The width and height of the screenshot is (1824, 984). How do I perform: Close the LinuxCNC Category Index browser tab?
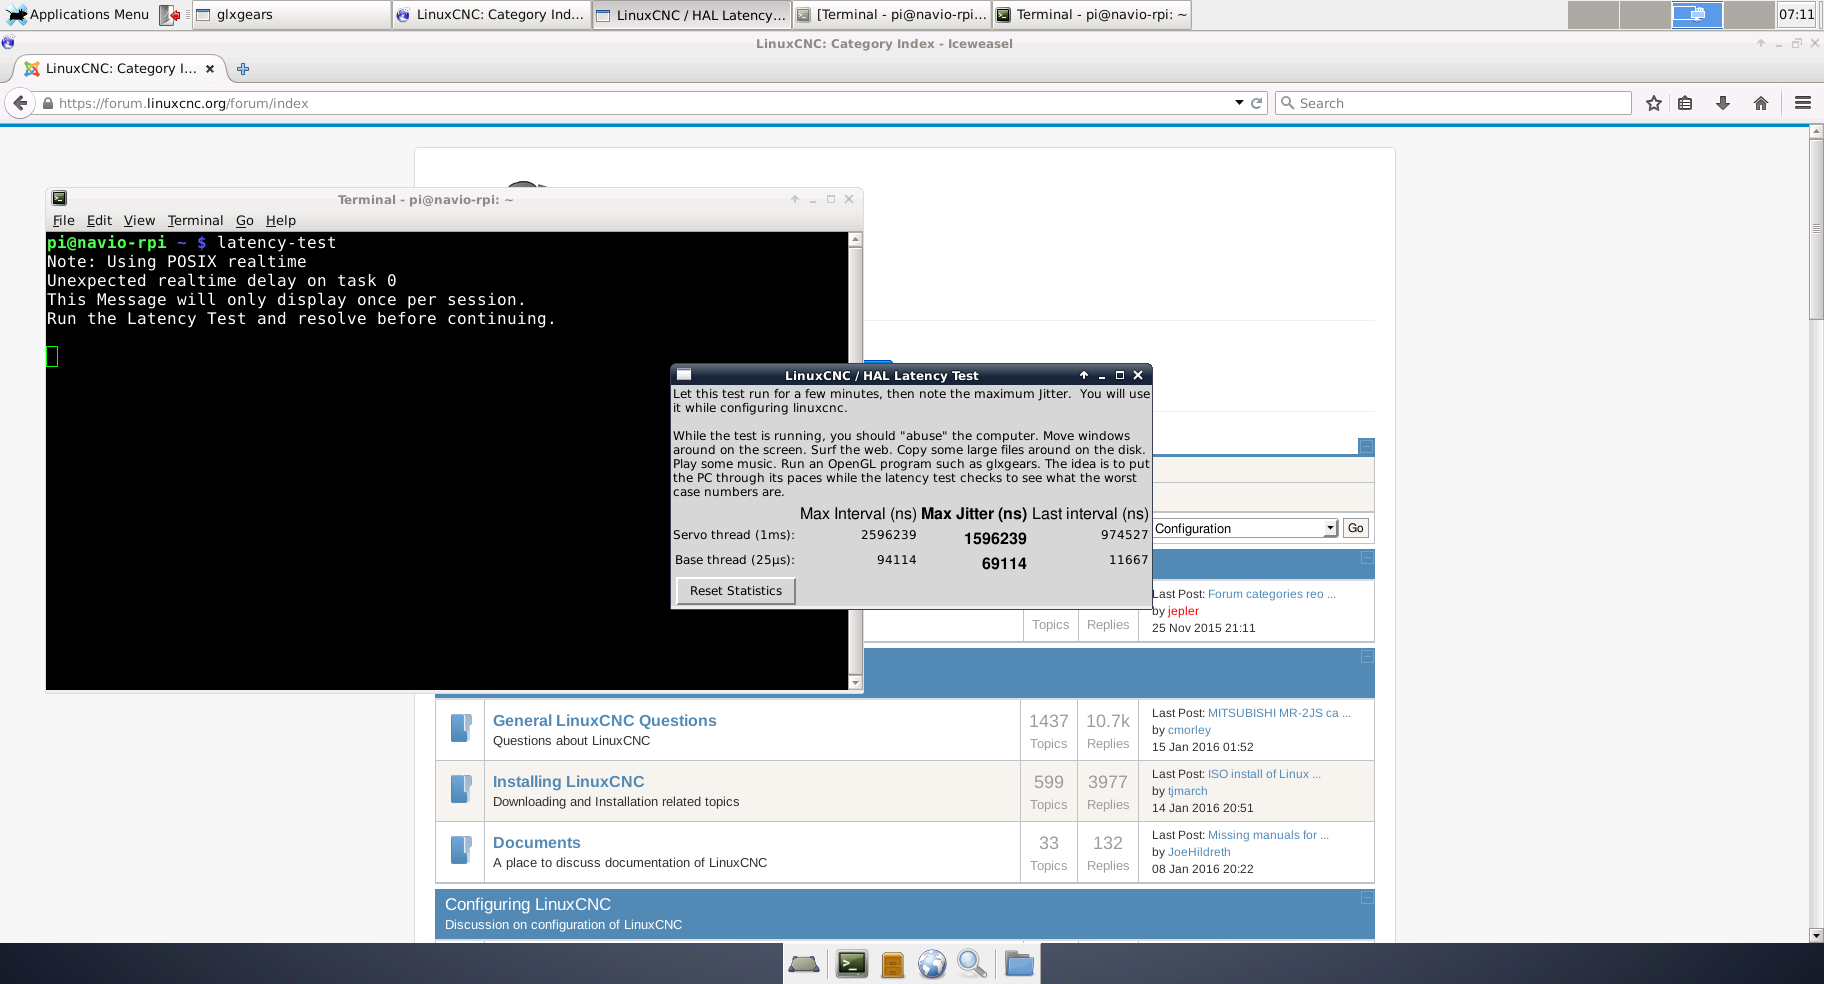point(210,69)
